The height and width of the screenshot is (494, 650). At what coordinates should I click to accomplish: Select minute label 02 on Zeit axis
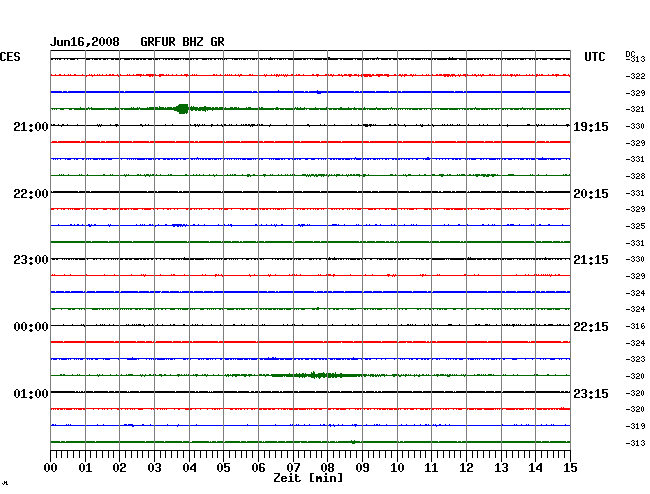coord(119,467)
